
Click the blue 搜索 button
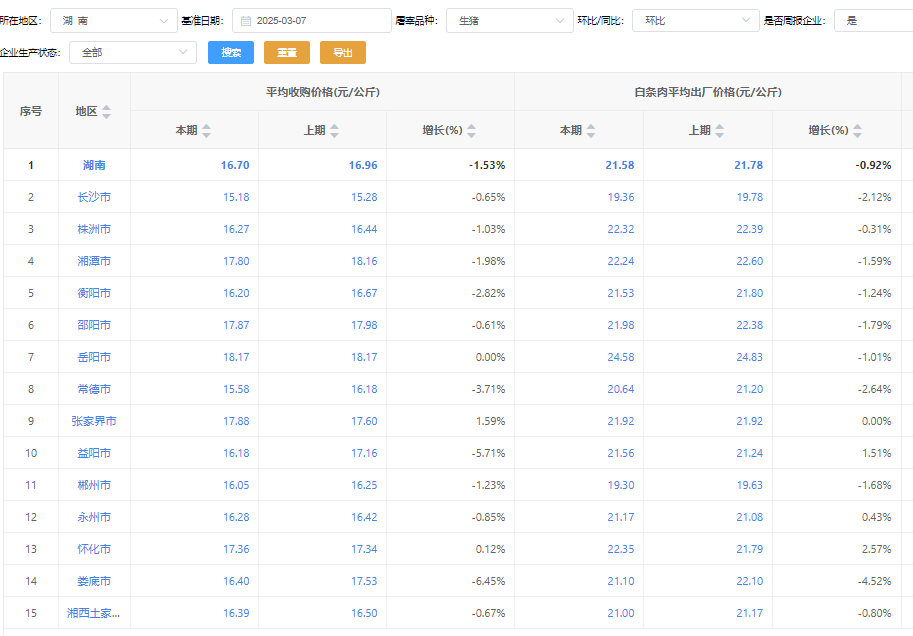coord(231,52)
